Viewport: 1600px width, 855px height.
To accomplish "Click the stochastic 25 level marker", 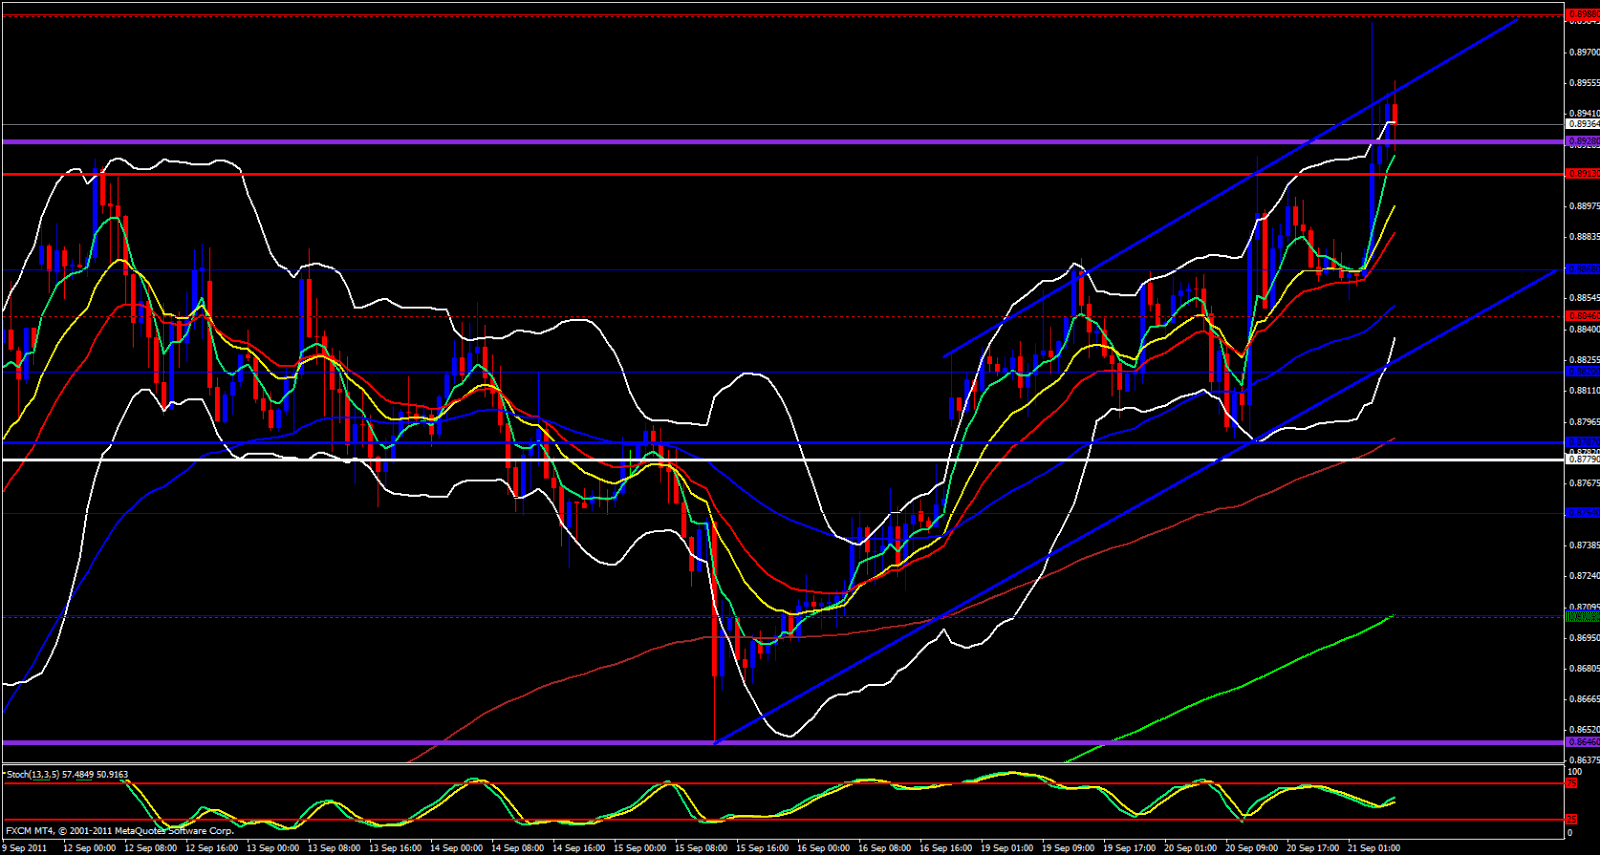I will pyautogui.click(x=1572, y=820).
